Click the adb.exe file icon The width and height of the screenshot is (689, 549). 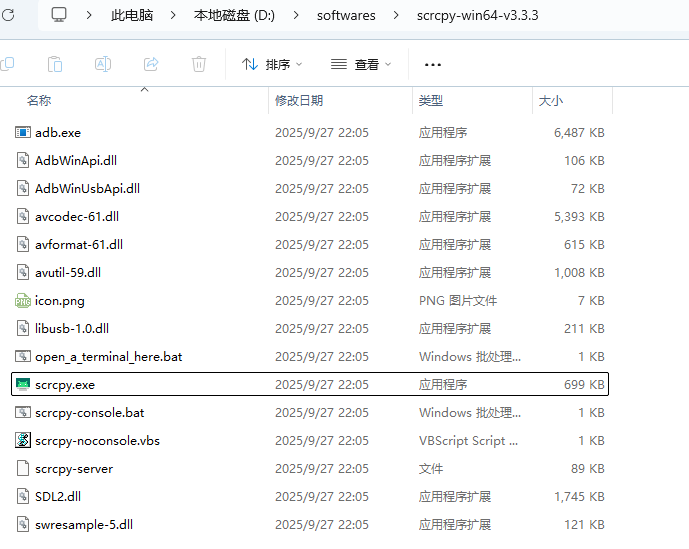23,132
